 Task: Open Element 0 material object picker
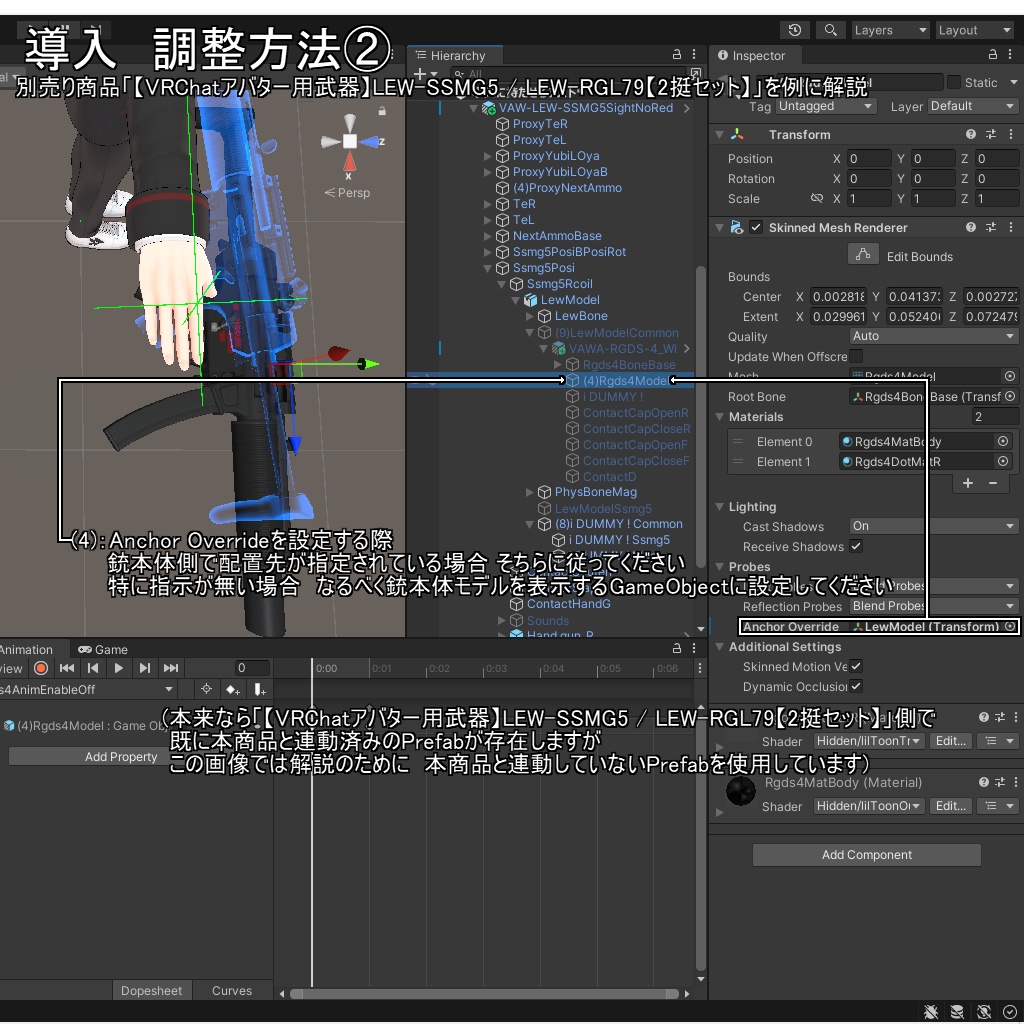[x=1003, y=441]
